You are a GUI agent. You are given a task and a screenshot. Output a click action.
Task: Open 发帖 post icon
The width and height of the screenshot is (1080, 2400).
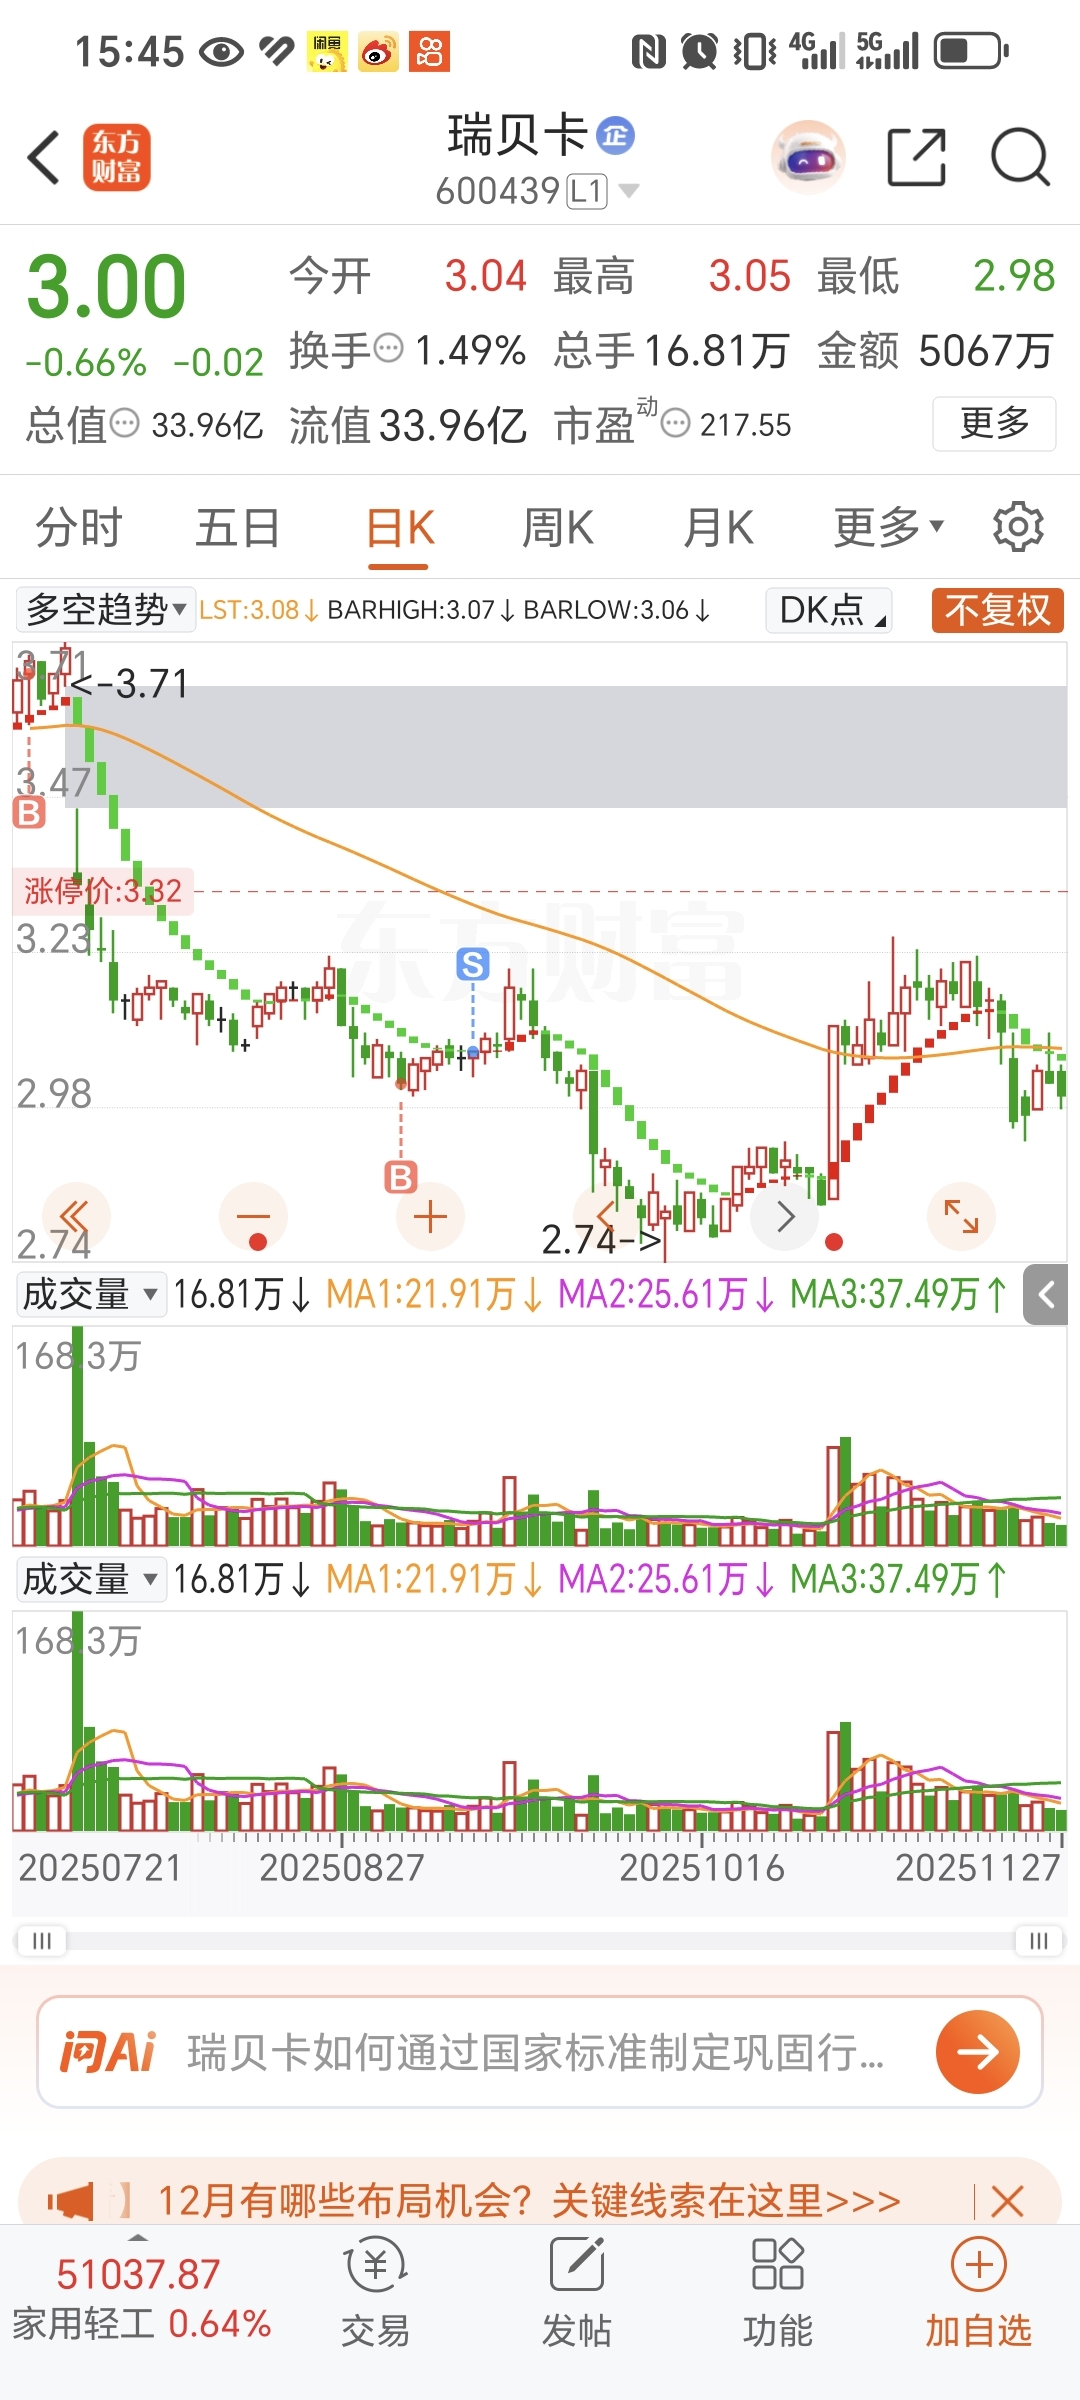(577, 2294)
